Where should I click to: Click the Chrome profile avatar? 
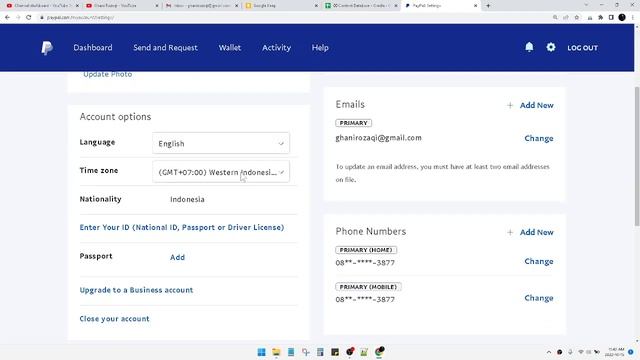tap(622, 18)
